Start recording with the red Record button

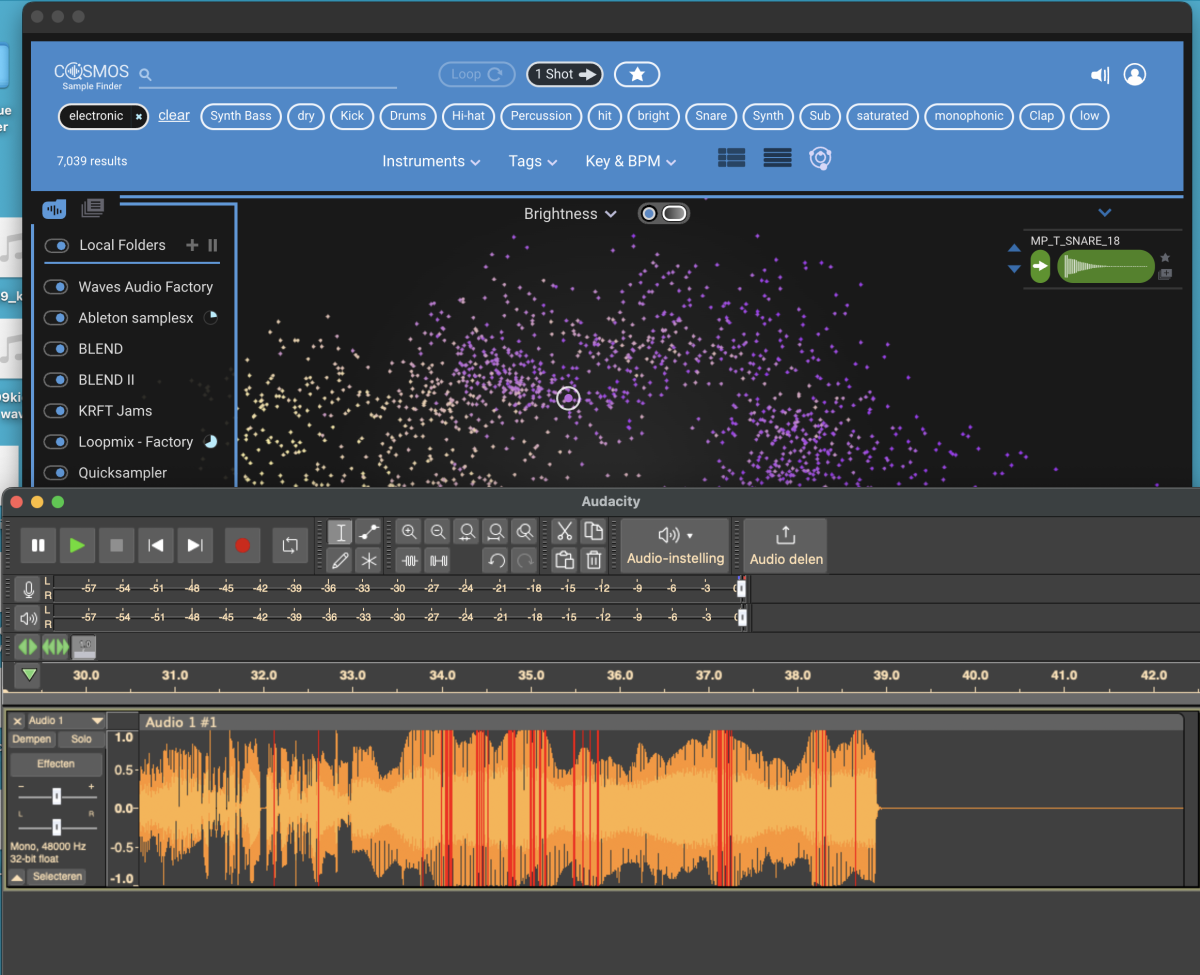point(242,545)
